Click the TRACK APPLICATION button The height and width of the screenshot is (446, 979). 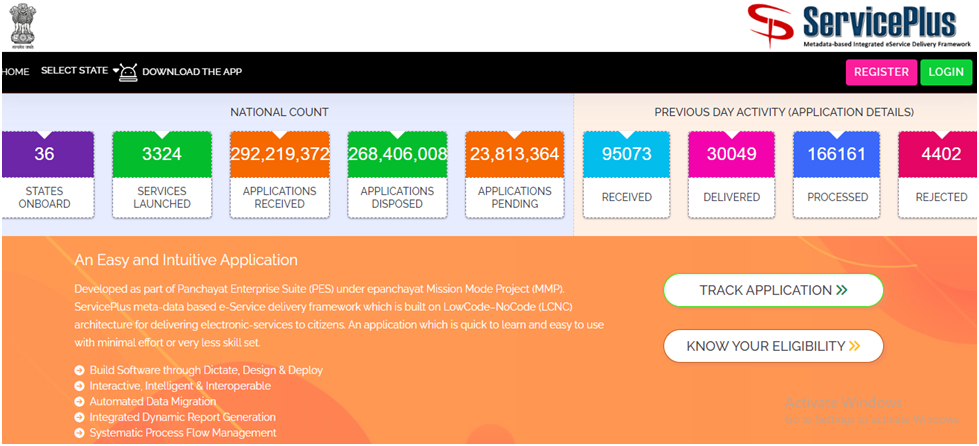tap(773, 290)
